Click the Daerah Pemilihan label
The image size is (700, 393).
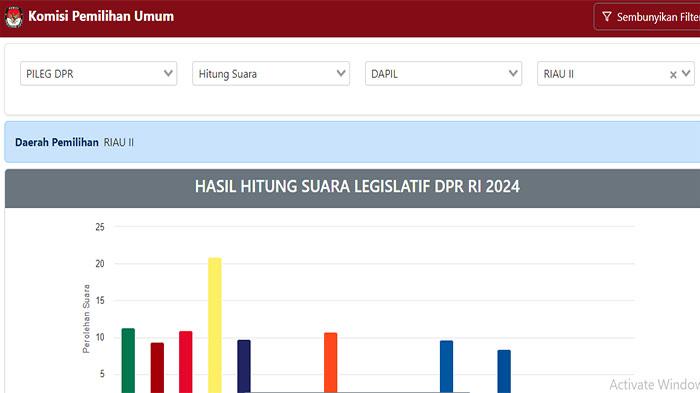57,142
